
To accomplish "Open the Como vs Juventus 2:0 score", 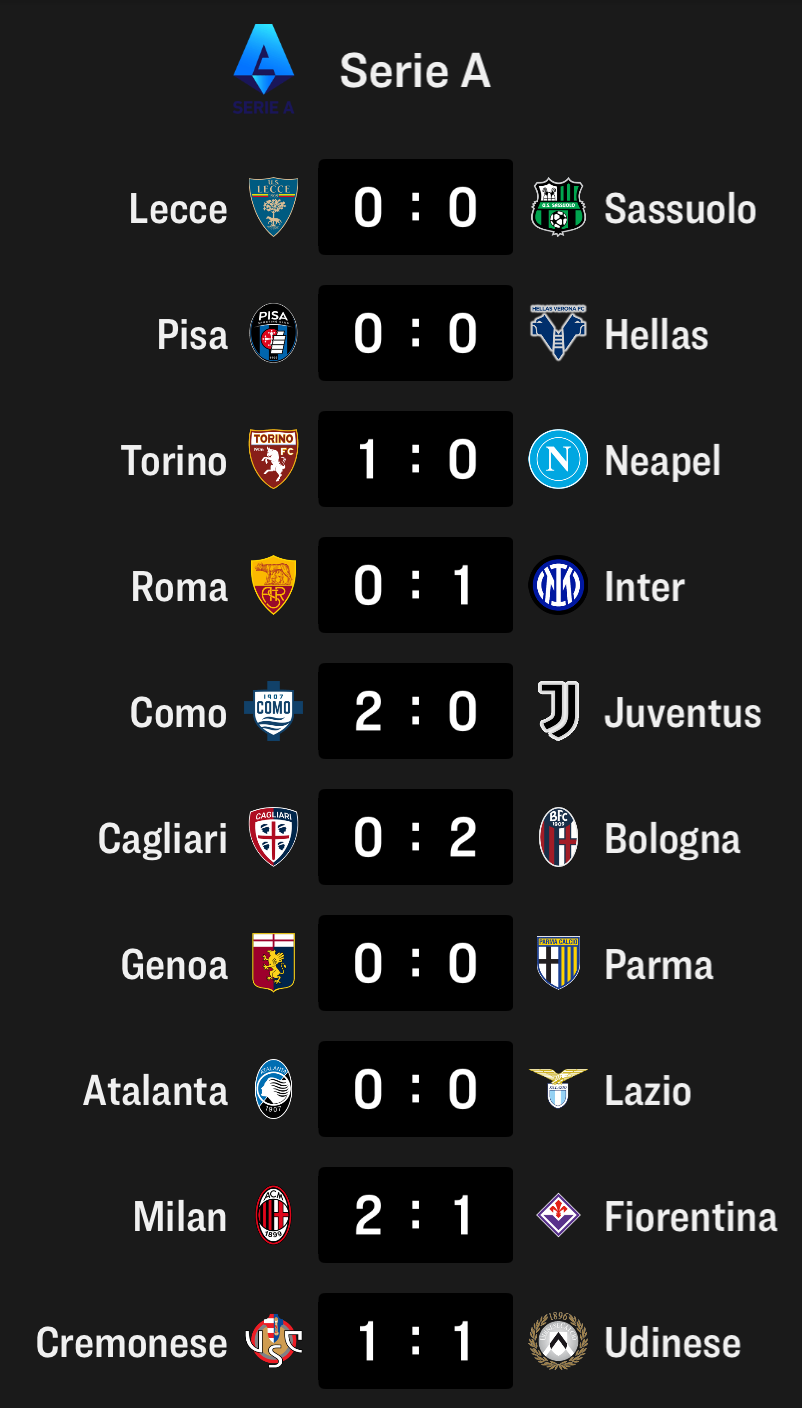I will (x=415, y=711).
